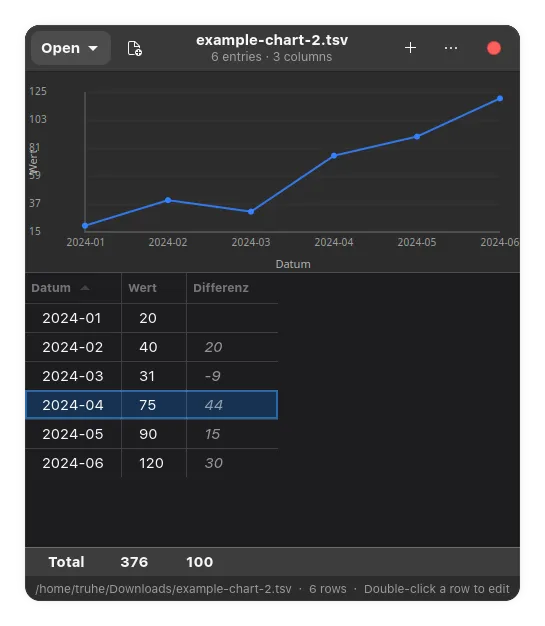Click the 125 y-axis tick label
Viewport: 545px width, 626px height.
tap(38, 91)
